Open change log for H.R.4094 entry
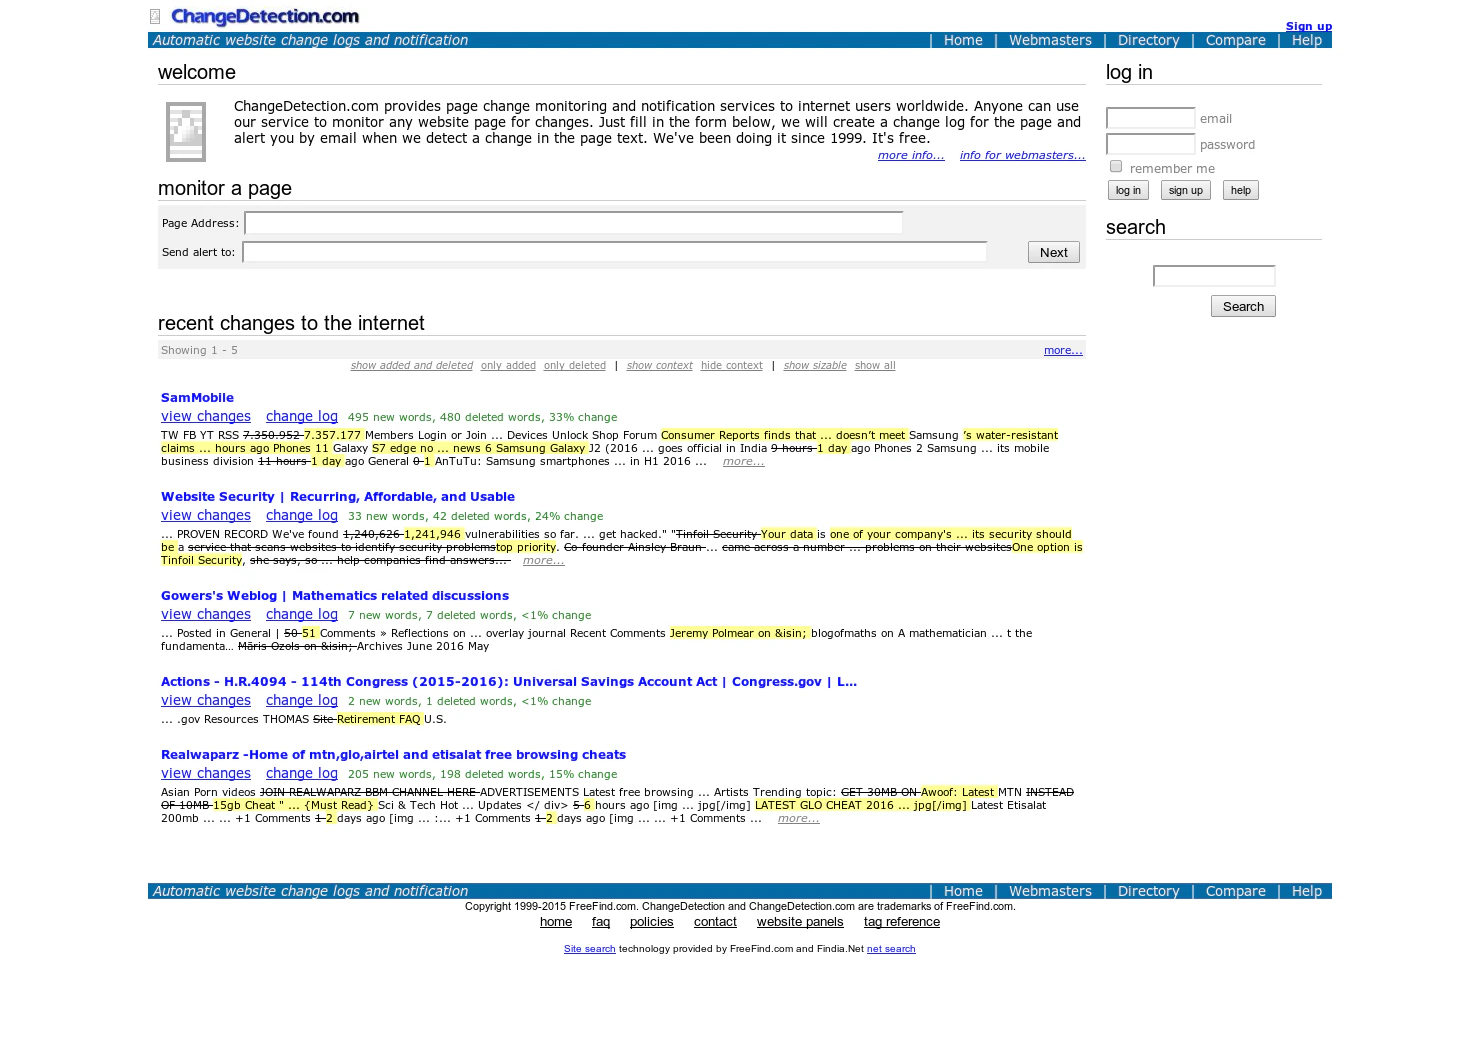 pyautogui.click(x=302, y=700)
